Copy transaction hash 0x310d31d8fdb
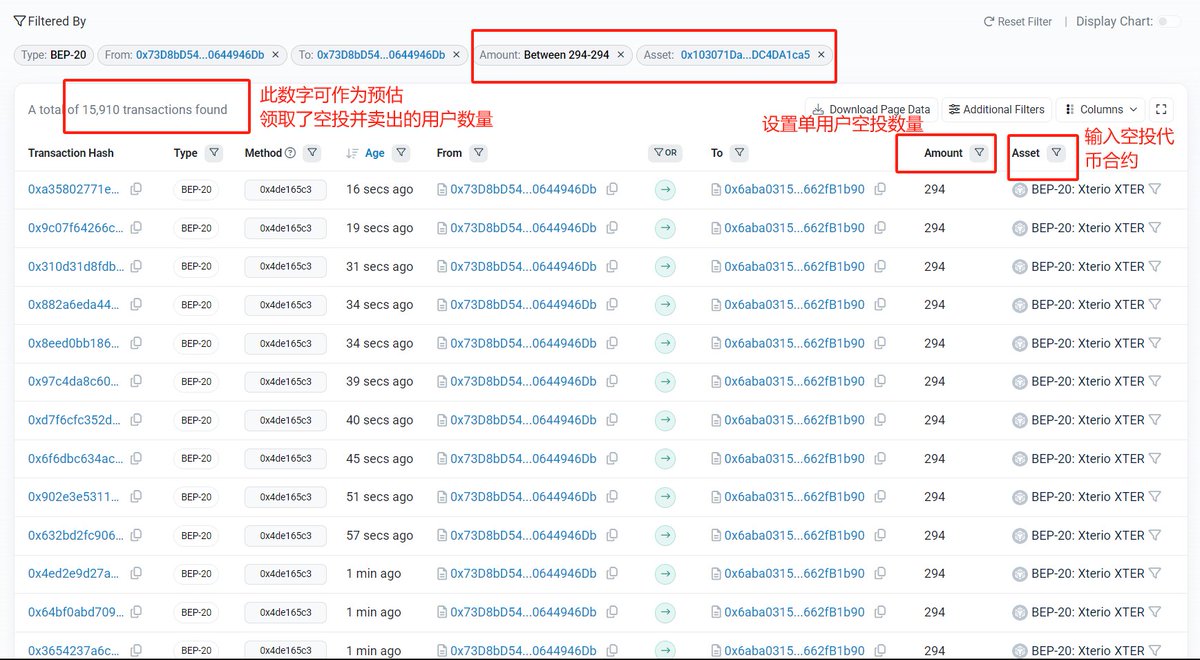Image resolution: width=1200 pixels, height=660 pixels. (x=136, y=266)
